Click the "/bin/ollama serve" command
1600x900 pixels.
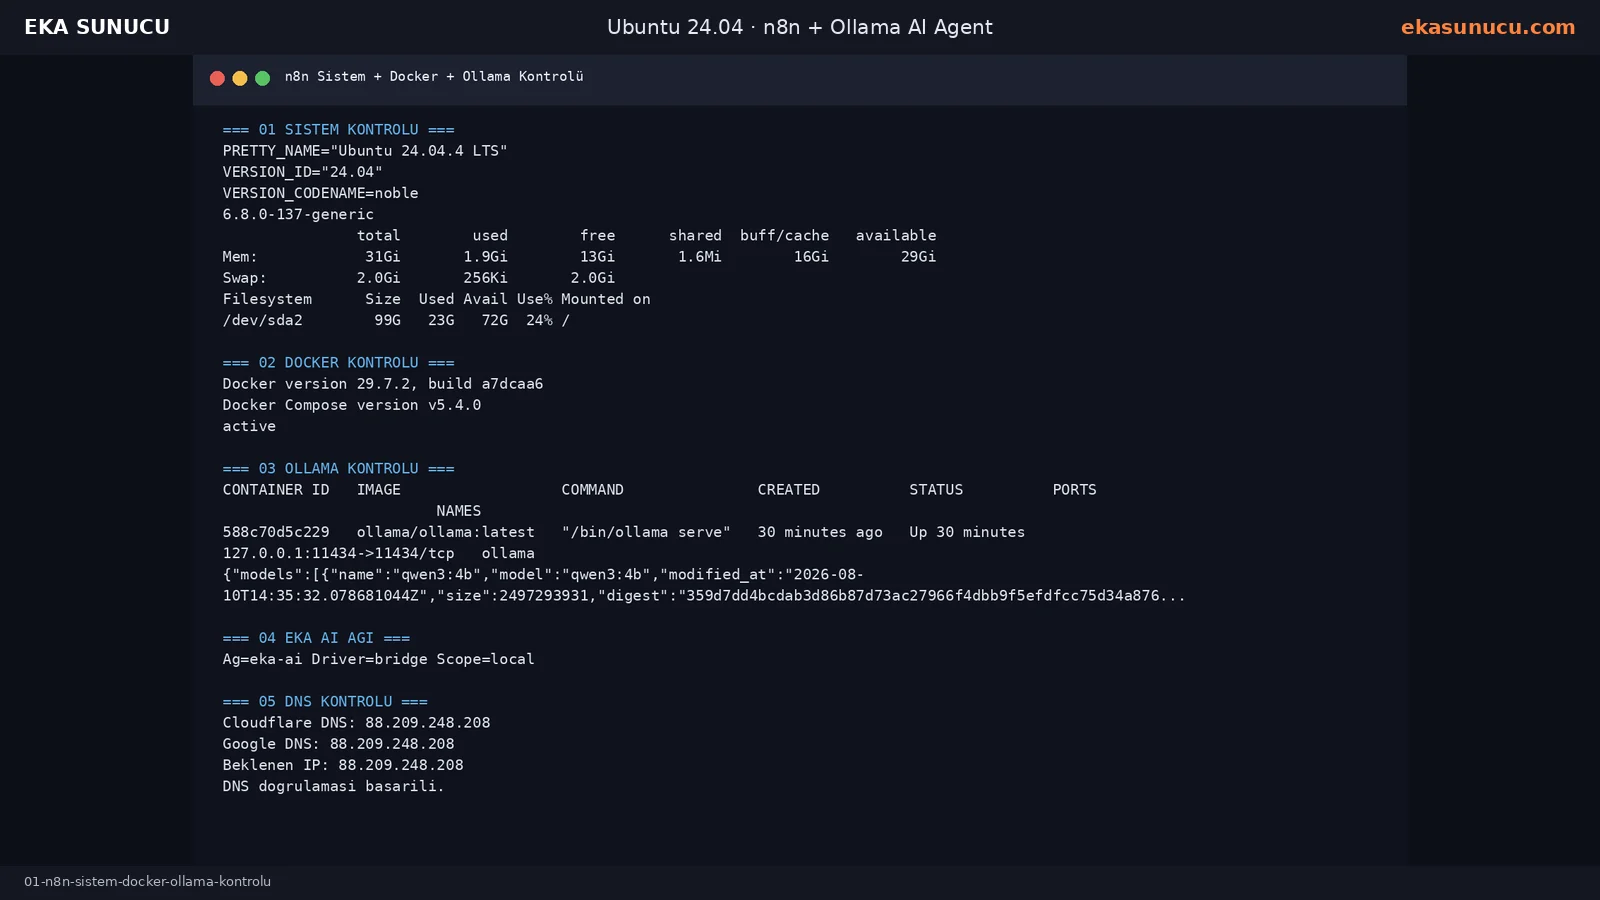(646, 532)
